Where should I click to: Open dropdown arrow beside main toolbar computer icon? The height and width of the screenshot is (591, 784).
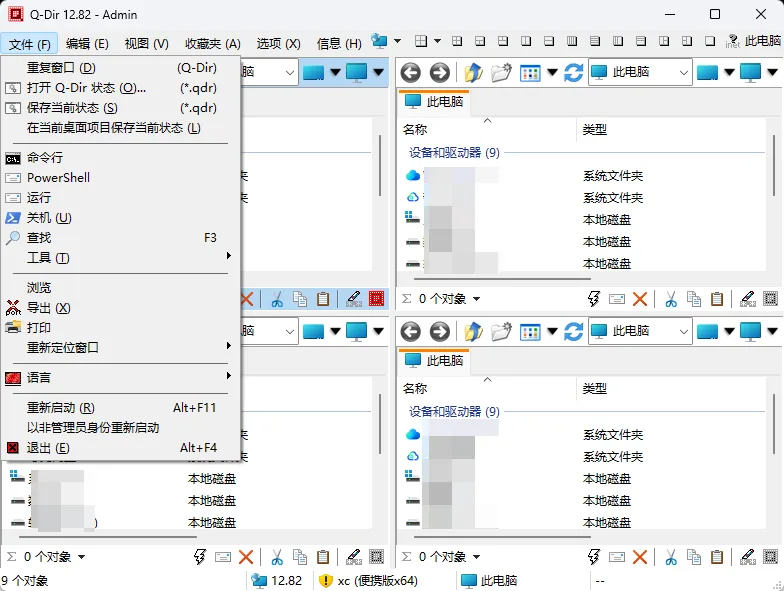click(398, 41)
